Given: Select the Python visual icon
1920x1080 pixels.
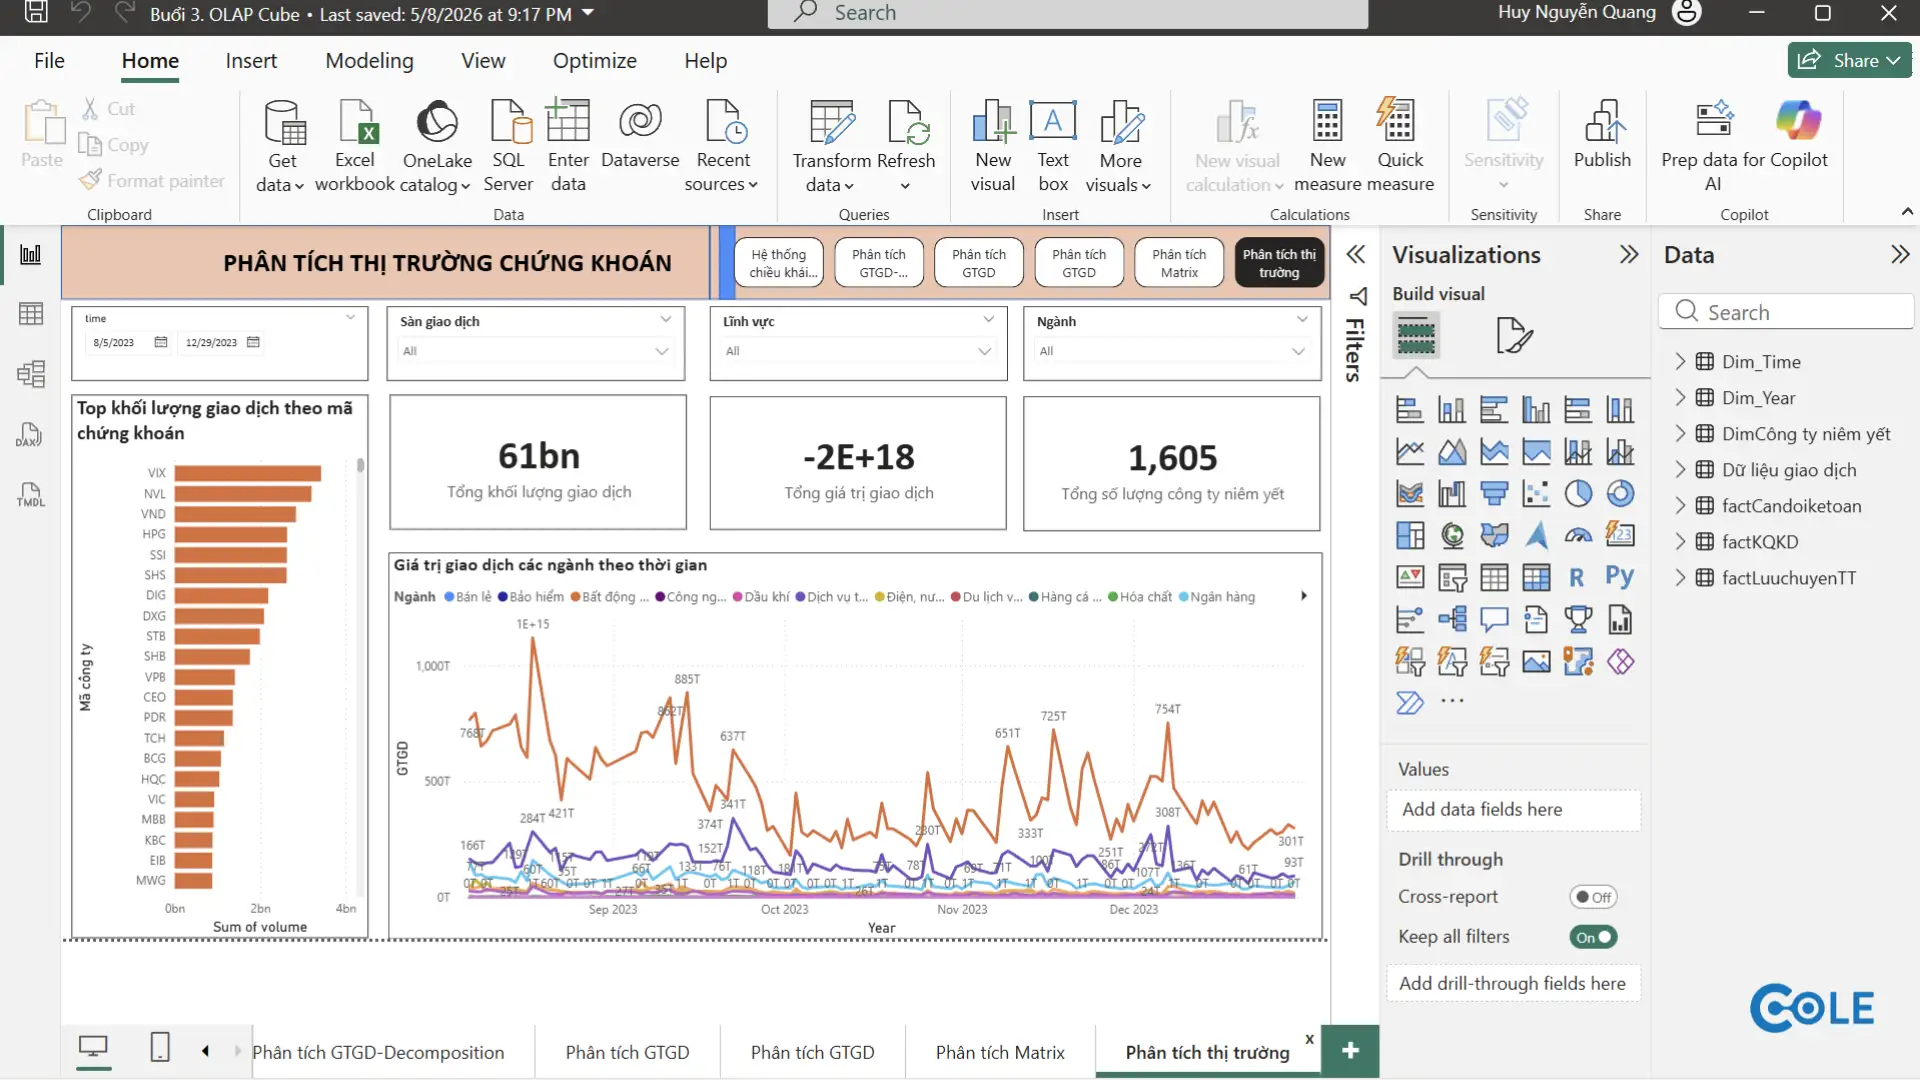Looking at the screenshot, I should pos(1620,577).
